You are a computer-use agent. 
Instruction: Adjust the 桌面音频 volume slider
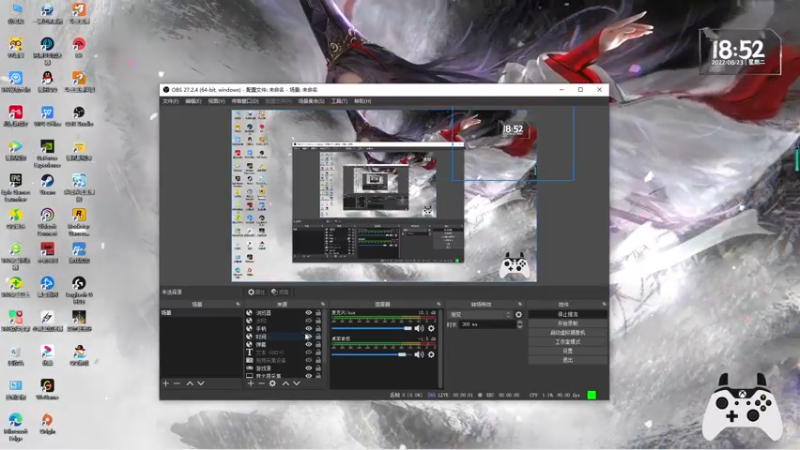coord(371,354)
